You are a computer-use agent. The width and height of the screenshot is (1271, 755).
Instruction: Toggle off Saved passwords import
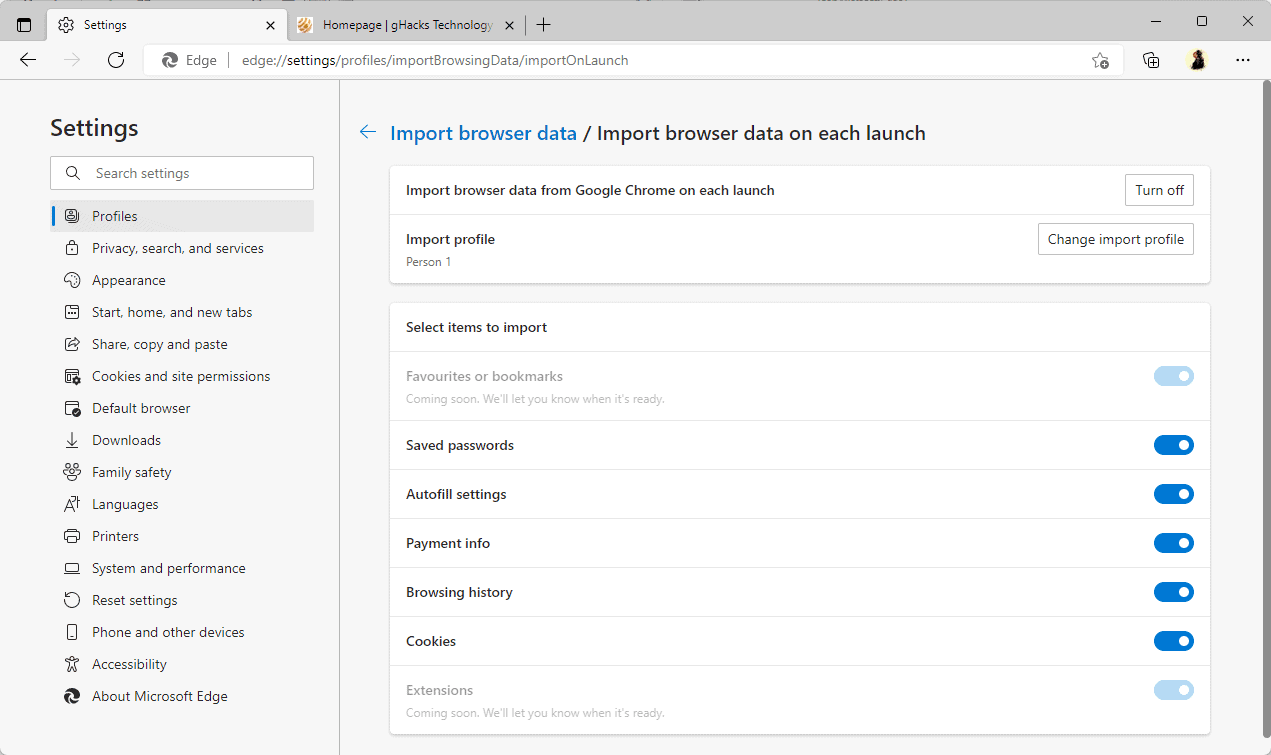(1173, 444)
